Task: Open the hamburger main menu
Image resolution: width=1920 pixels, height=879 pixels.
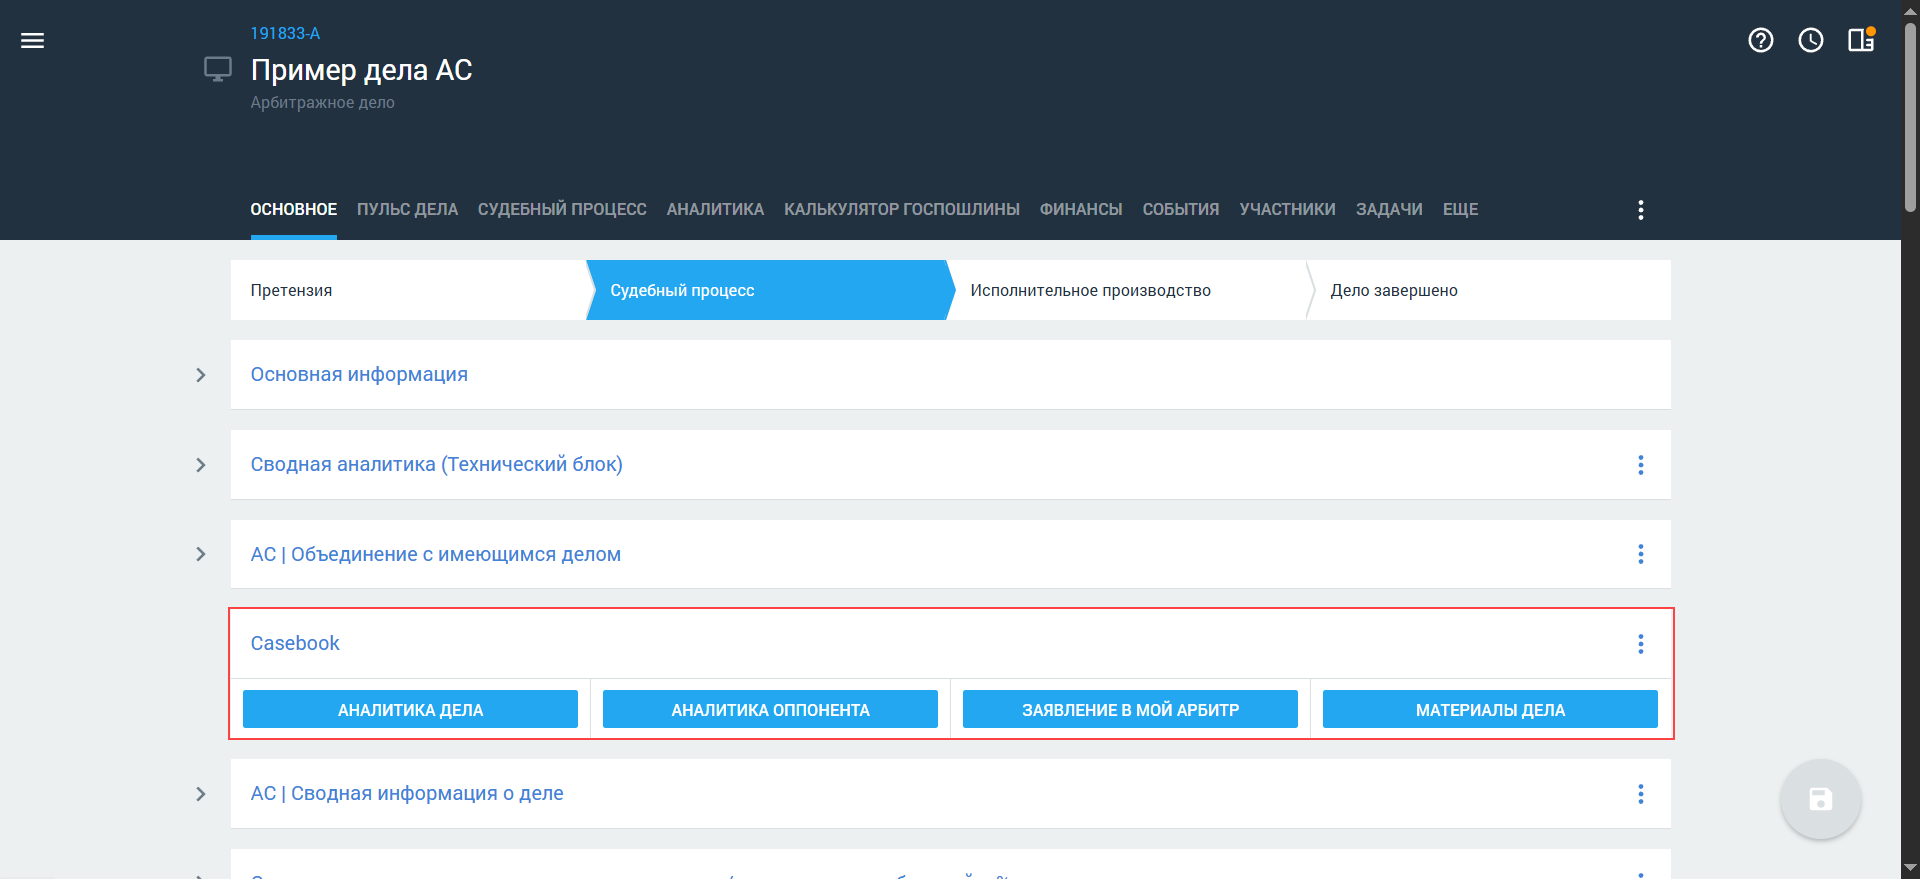Action: coord(32,41)
